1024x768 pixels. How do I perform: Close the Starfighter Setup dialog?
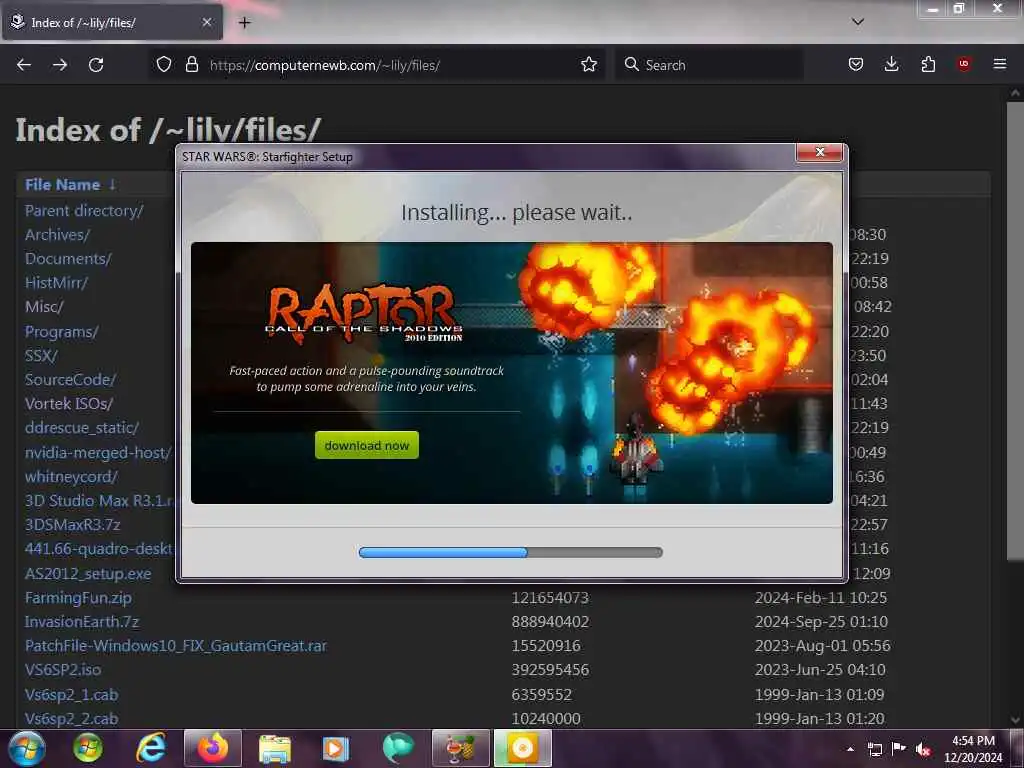(820, 153)
